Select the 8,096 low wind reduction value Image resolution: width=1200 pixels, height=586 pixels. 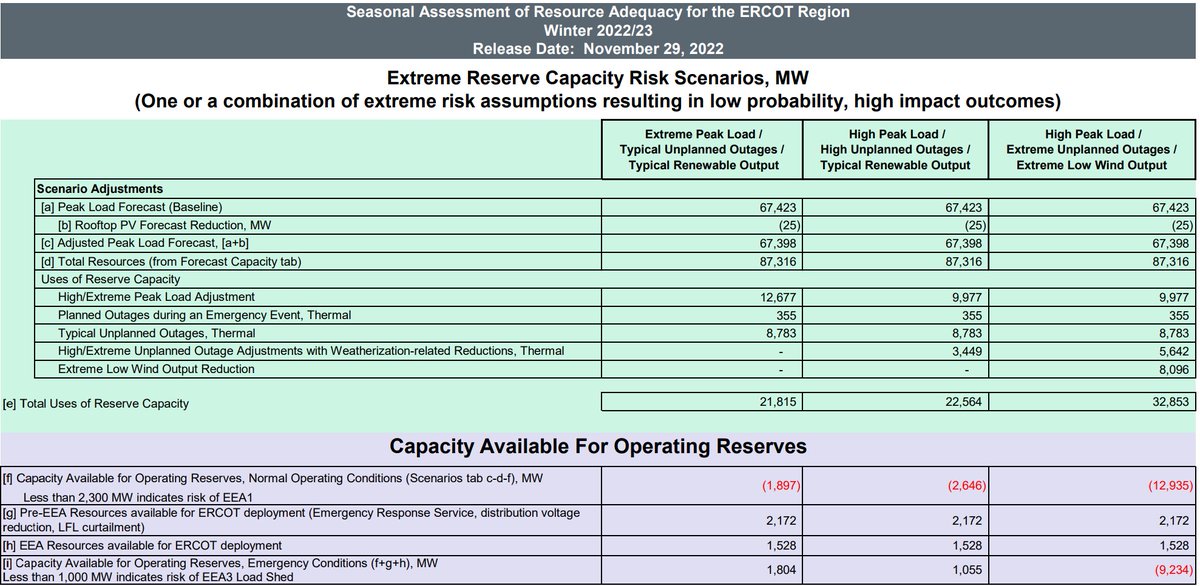point(1174,369)
